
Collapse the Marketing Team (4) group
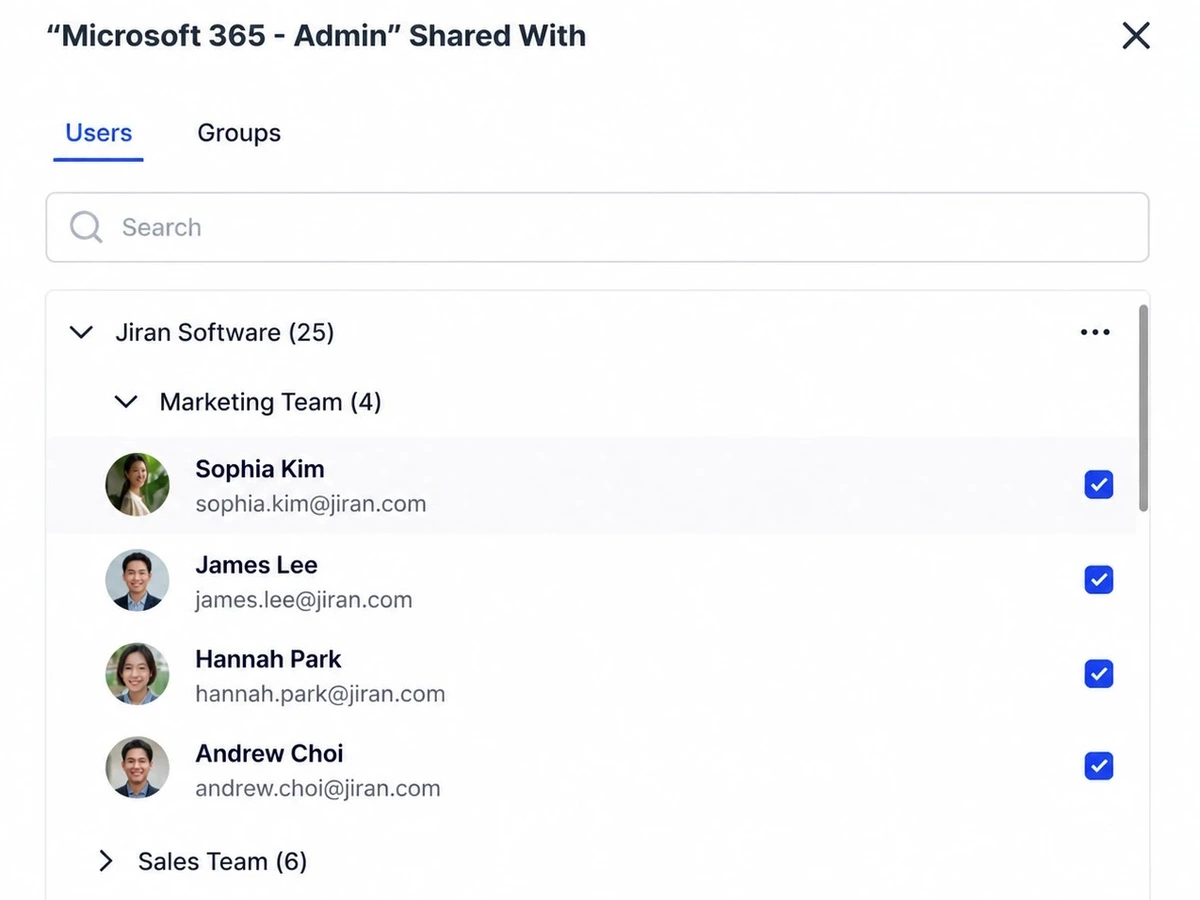126,402
